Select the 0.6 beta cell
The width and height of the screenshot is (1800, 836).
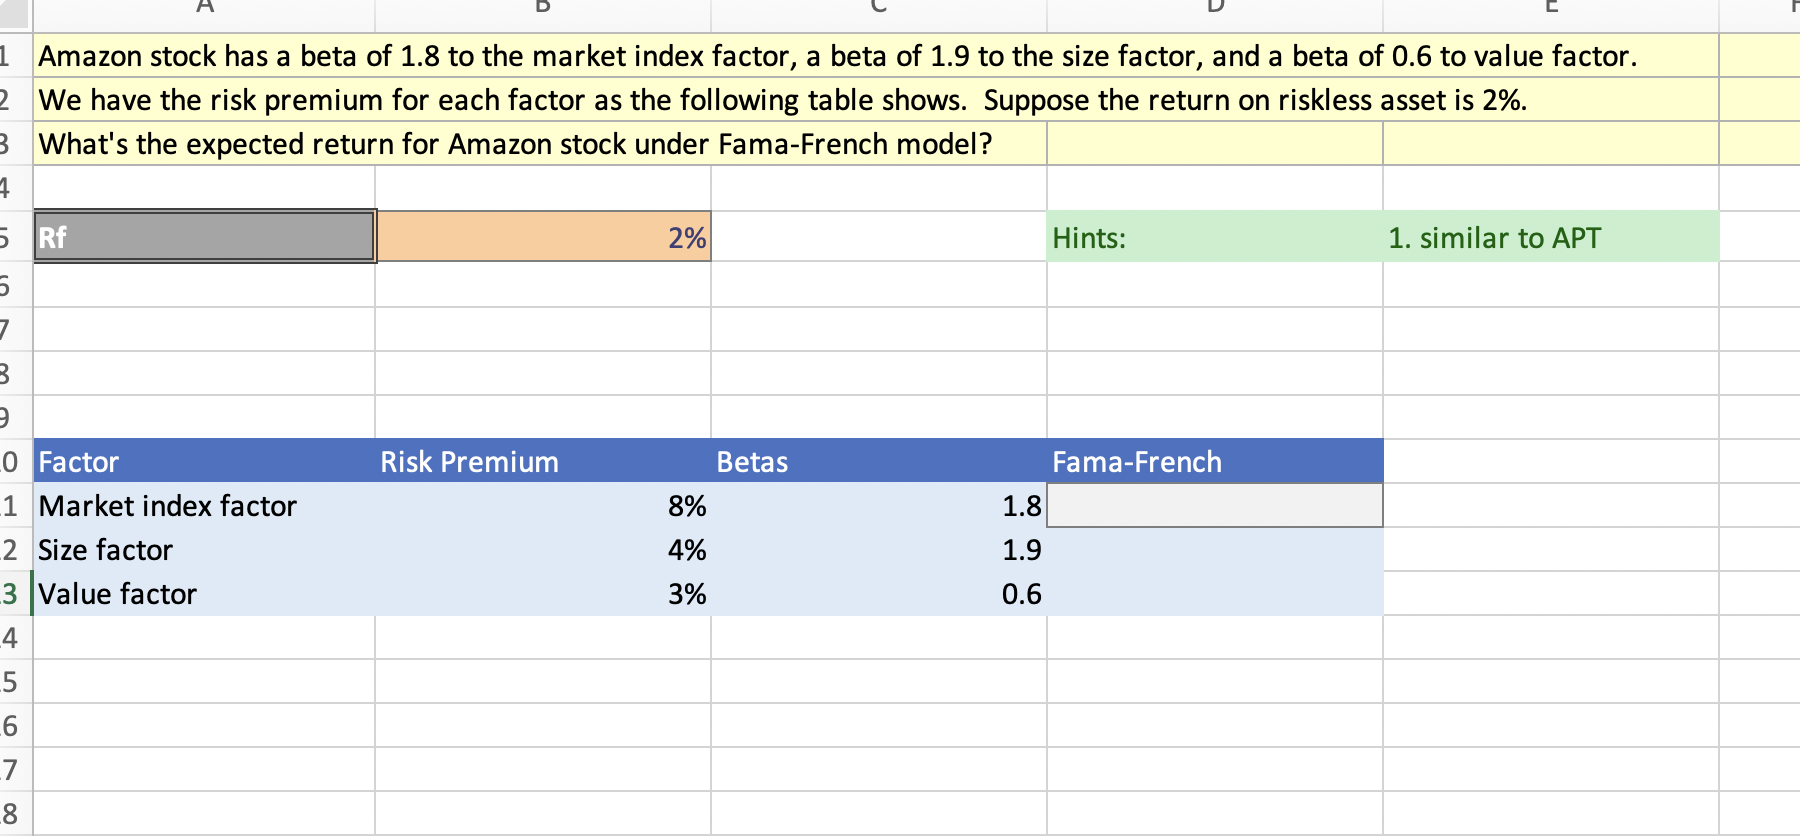pos(879,594)
